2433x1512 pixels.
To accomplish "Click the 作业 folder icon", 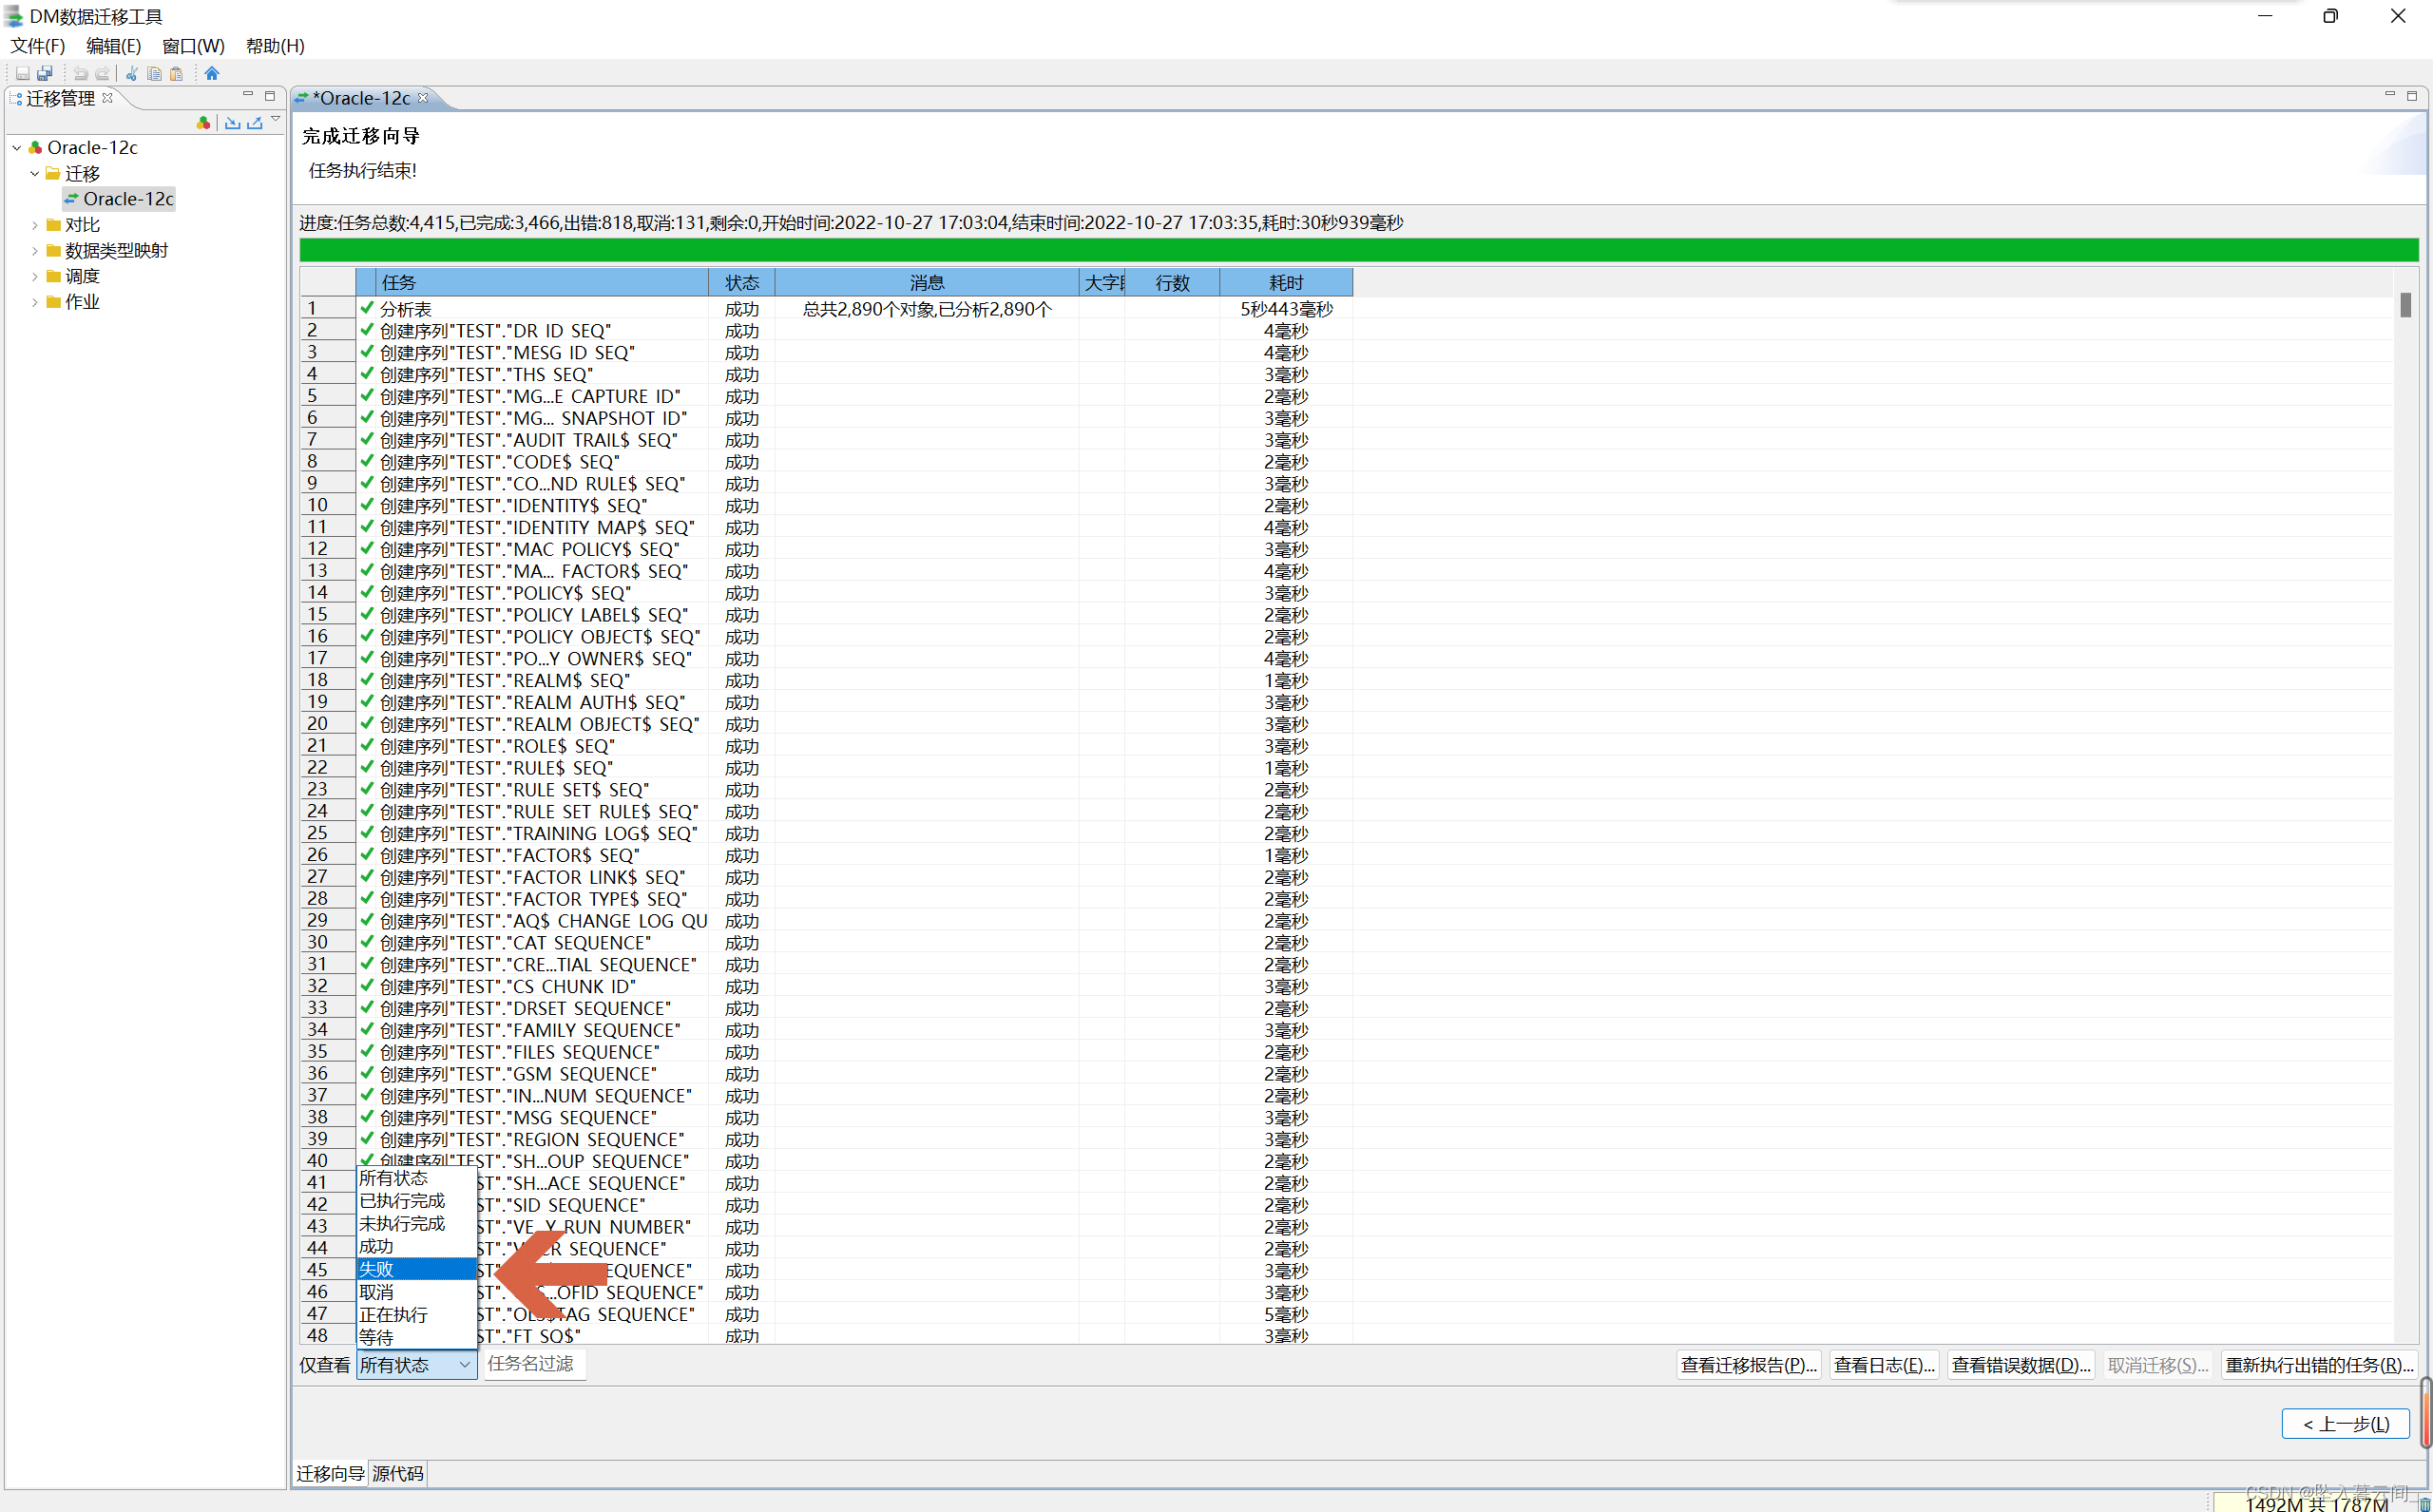I will [53, 302].
